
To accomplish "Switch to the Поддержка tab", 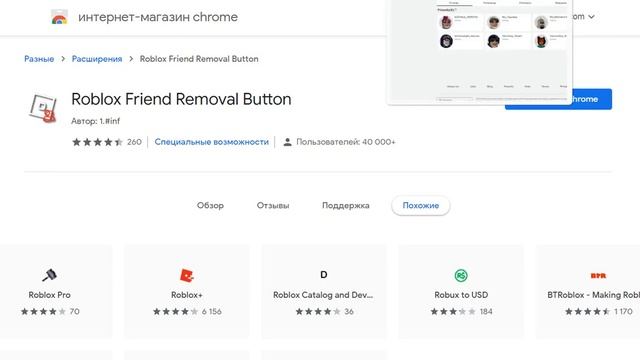I will pyautogui.click(x=345, y=205).
